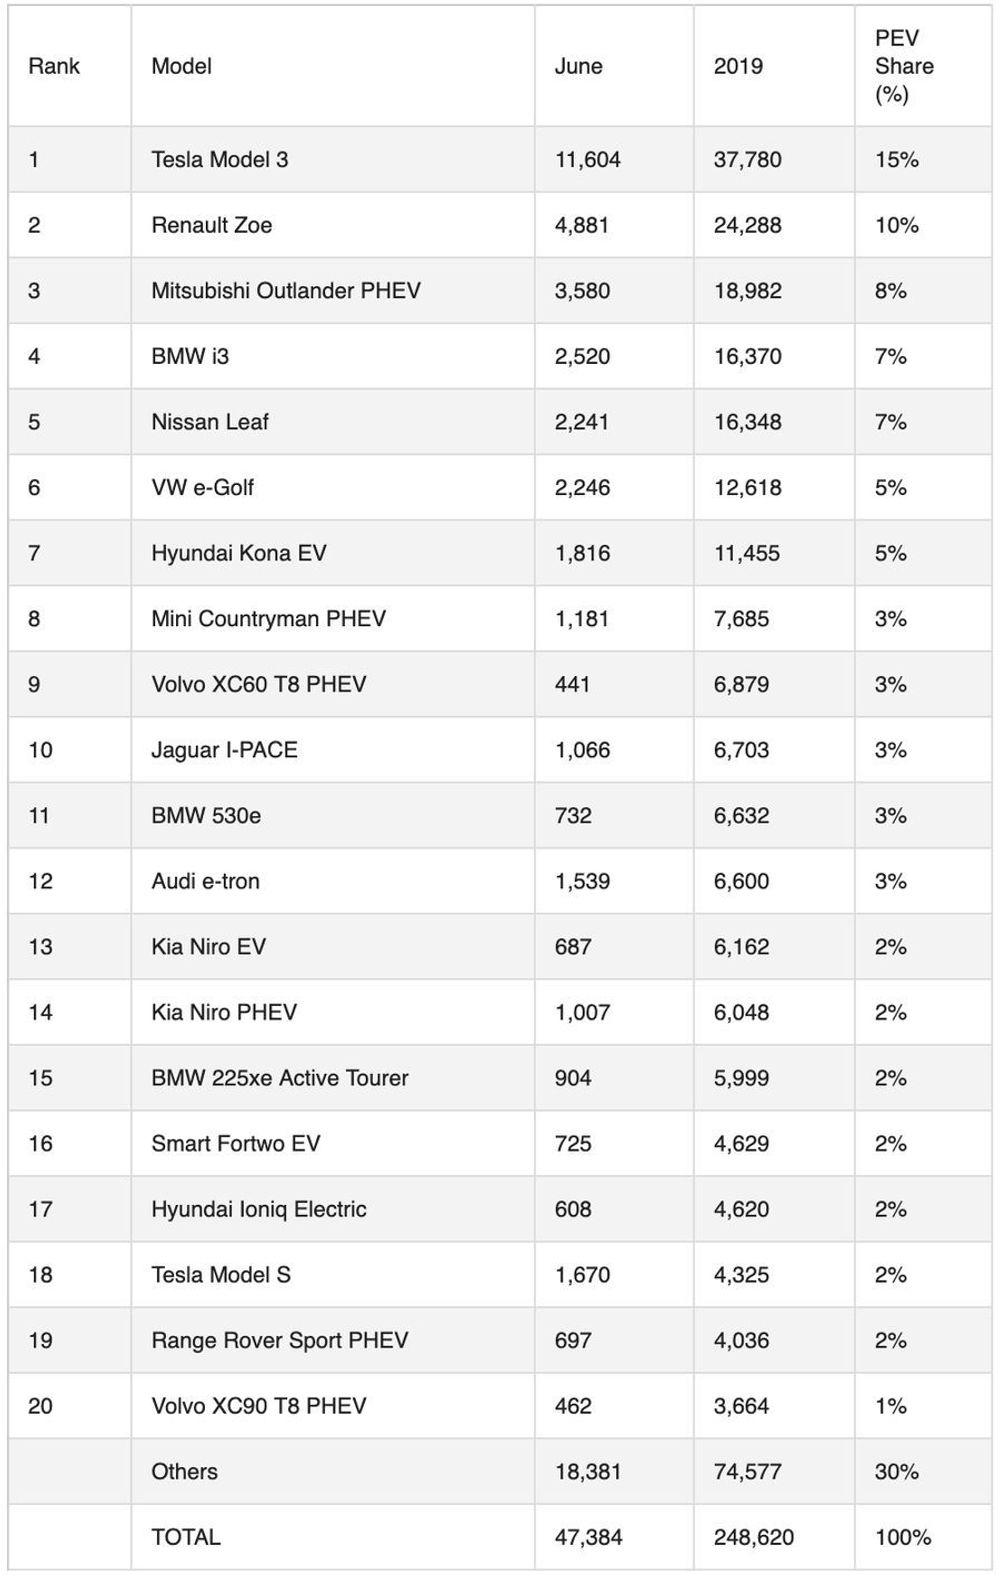
Task: Click the 2019 column header
Action: (738, 66)
